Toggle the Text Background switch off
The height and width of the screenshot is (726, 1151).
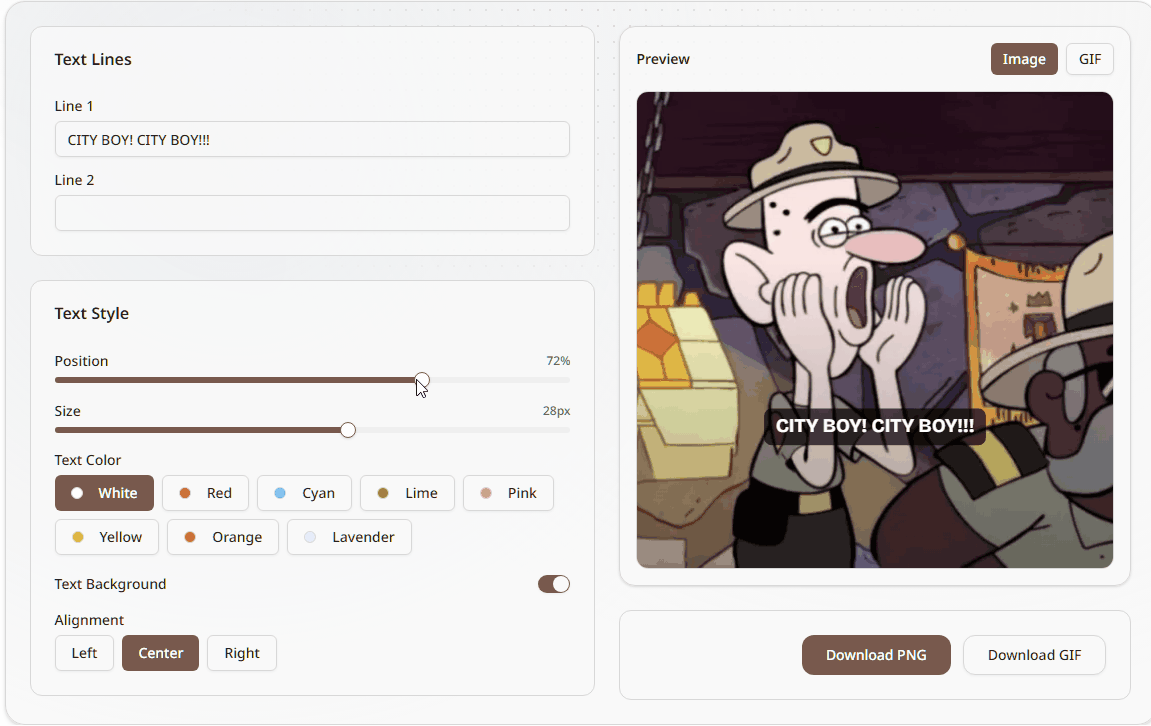pyautogui.click(x=553, y=584)
